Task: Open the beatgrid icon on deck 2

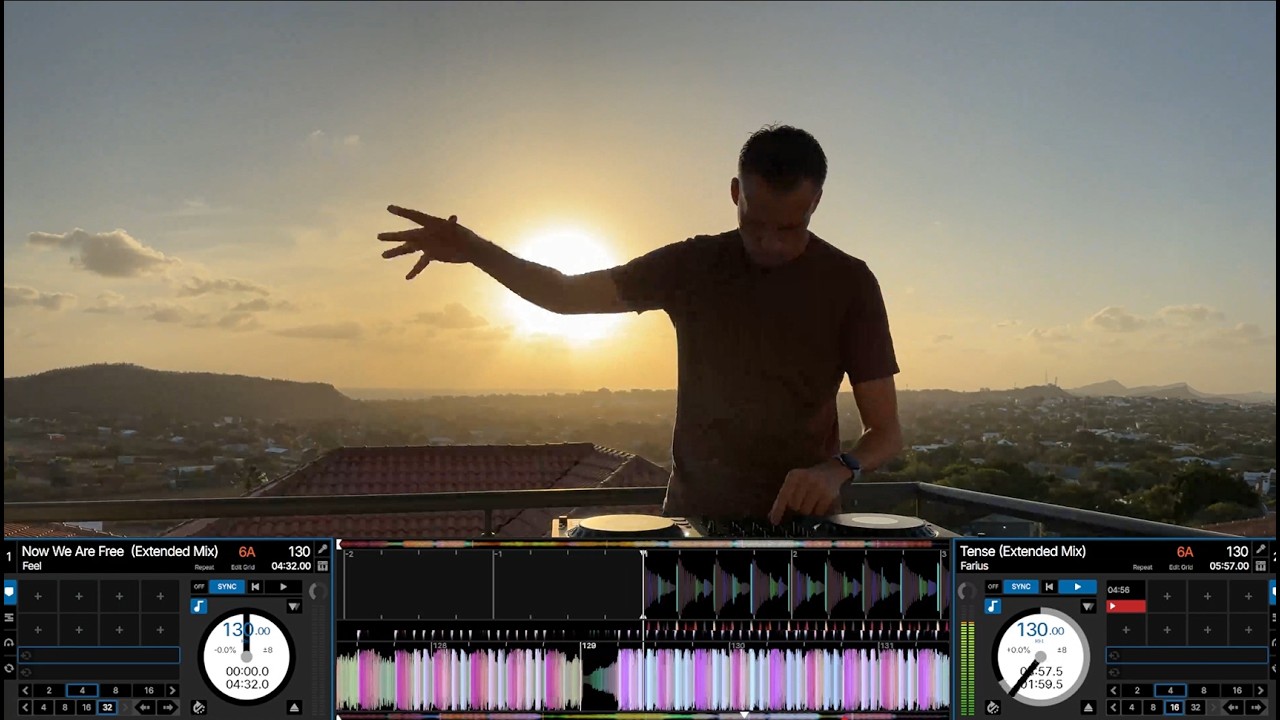Action: pyautogui.click(x=1261, y=566)
